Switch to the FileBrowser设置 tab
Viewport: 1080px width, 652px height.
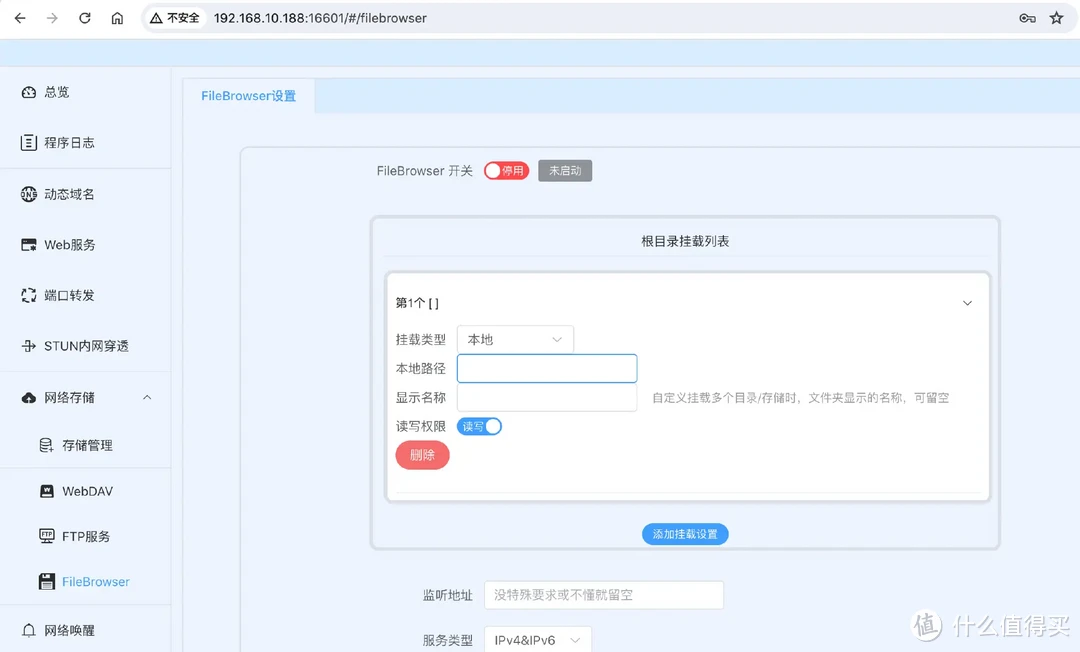tap(249, 96)
